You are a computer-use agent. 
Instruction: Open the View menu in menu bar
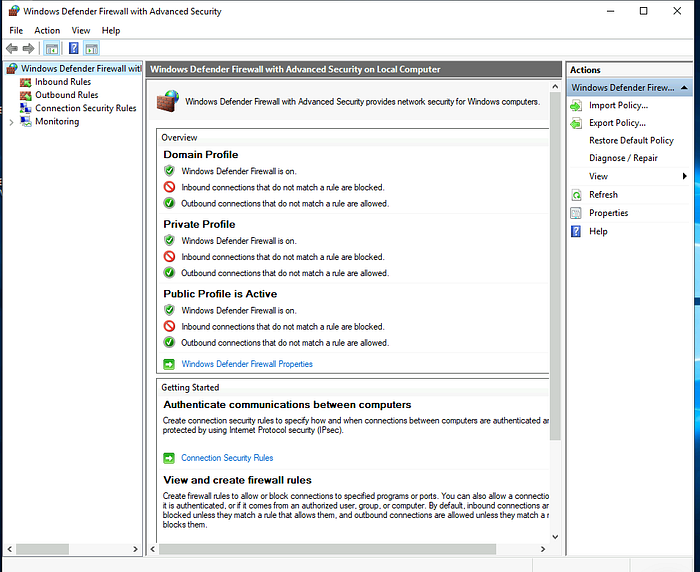pyautogui.click(x=81, y=30)
